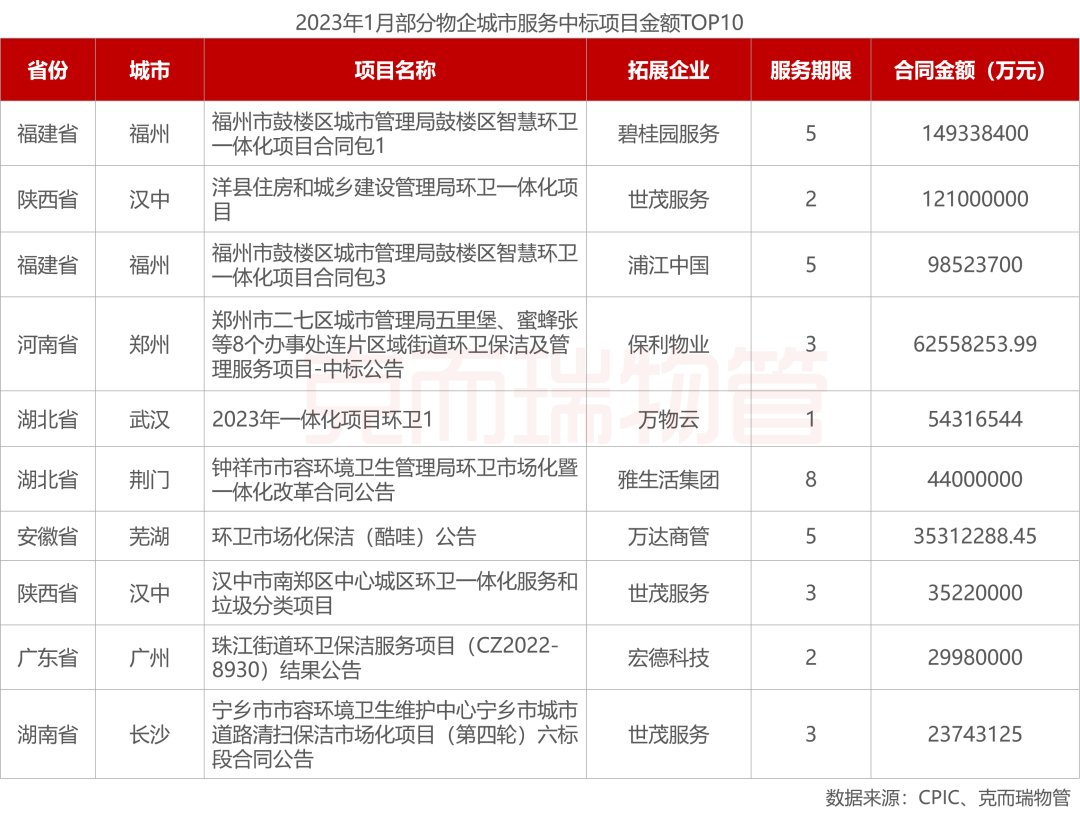Viewport: 1080px width, 816px height.
Task: Select the company cell 碧桂园服务
Action: point(668,134)
